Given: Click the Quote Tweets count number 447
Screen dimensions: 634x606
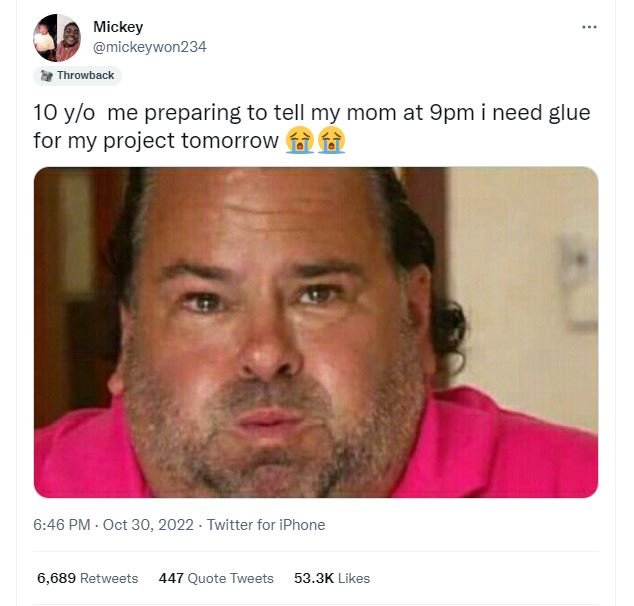Looking at the screenshot, I should (171, 578).
